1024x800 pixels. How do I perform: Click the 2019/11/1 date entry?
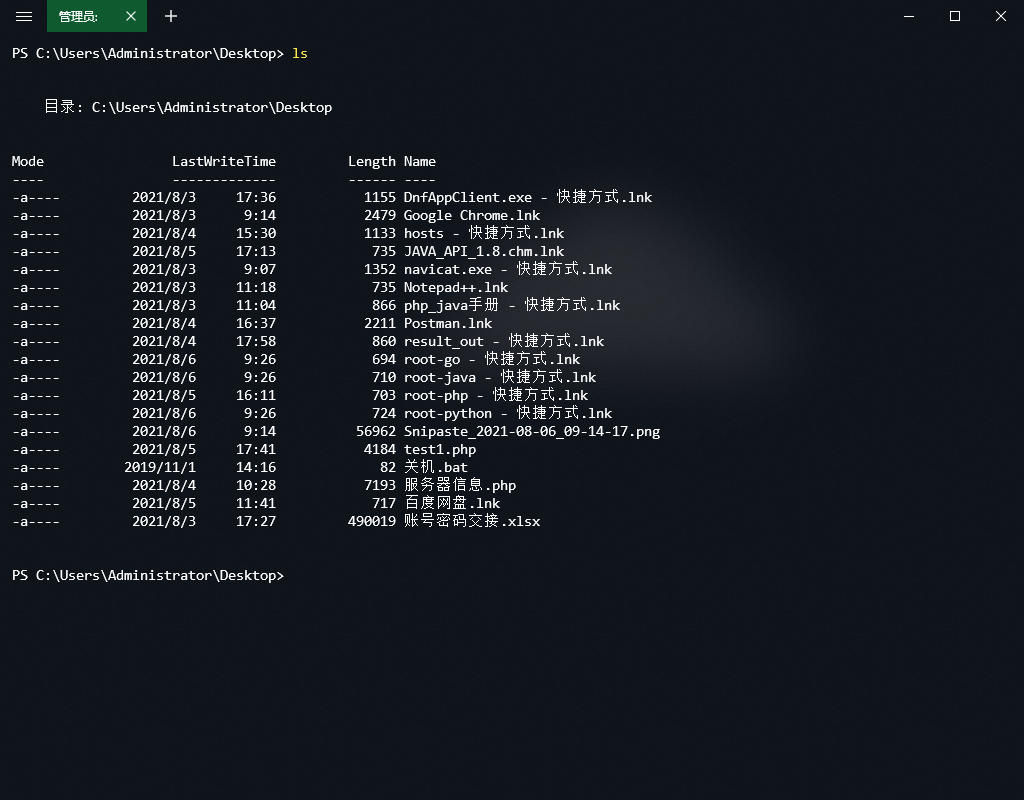click(x=160, y=467)
